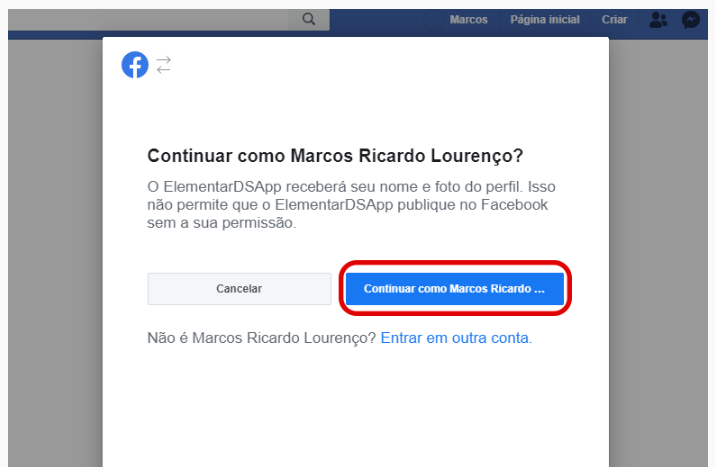Screen dimensions: 715x467
Task: Click the Facebook logo in the dialog
Action: pyautogui.click(x=135, y=65)
